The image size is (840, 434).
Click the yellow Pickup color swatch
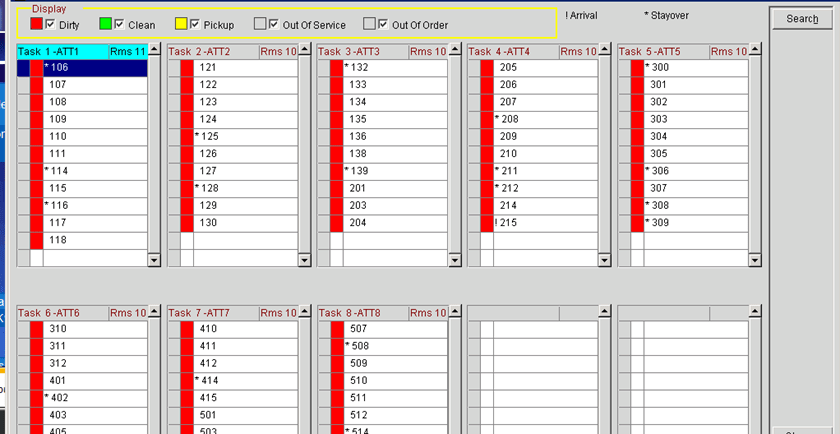181,24
